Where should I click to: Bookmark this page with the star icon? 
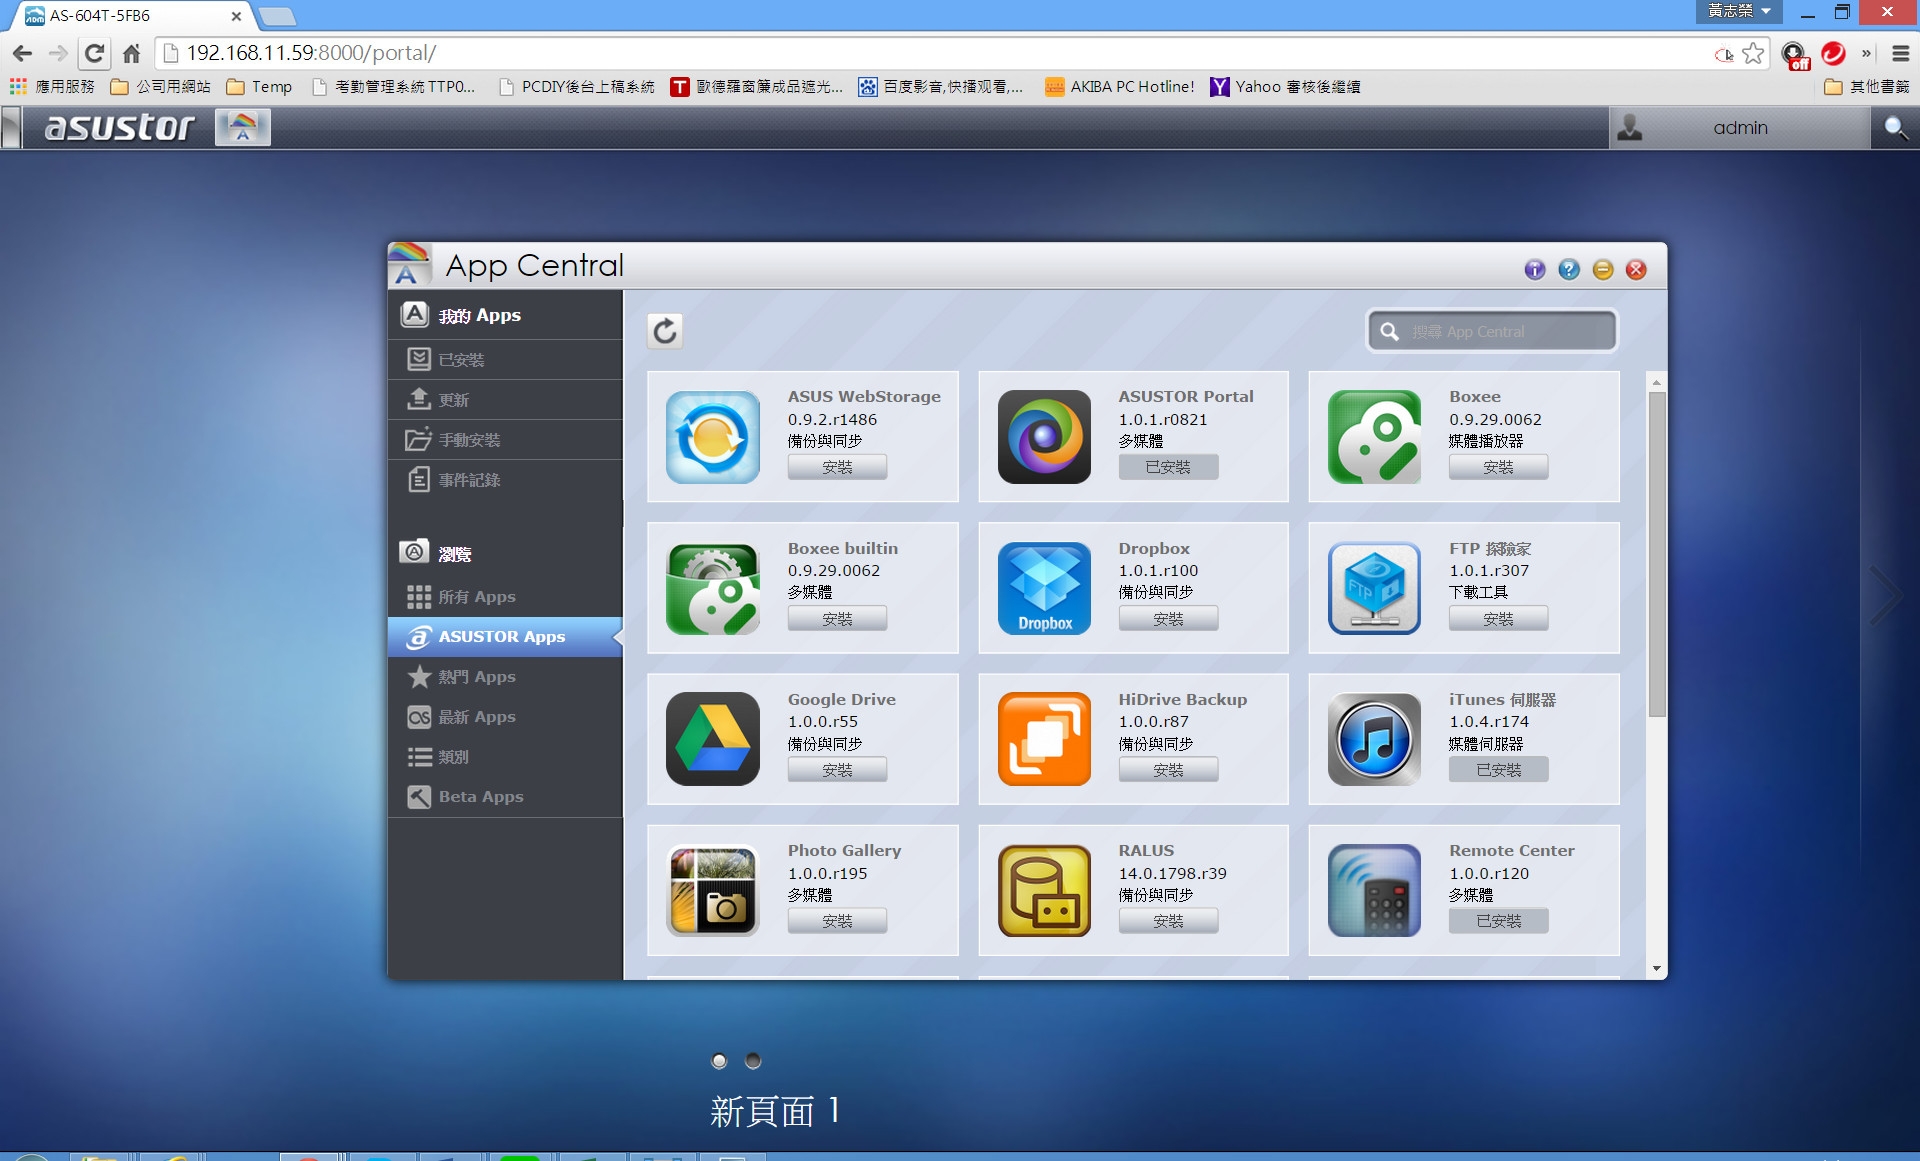tap(1753, 53)
